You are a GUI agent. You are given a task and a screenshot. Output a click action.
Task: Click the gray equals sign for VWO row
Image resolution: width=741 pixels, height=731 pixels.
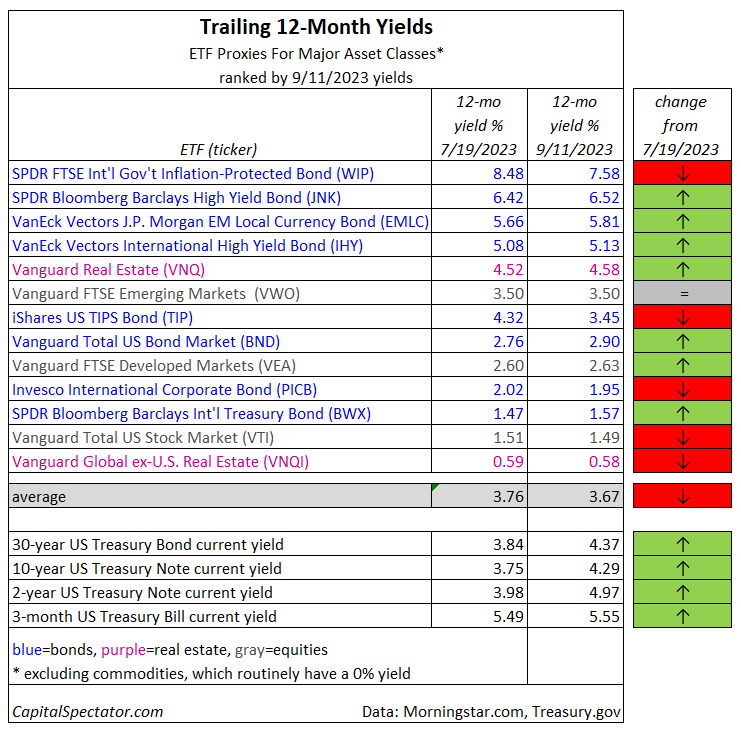click(x=684, y=294)
